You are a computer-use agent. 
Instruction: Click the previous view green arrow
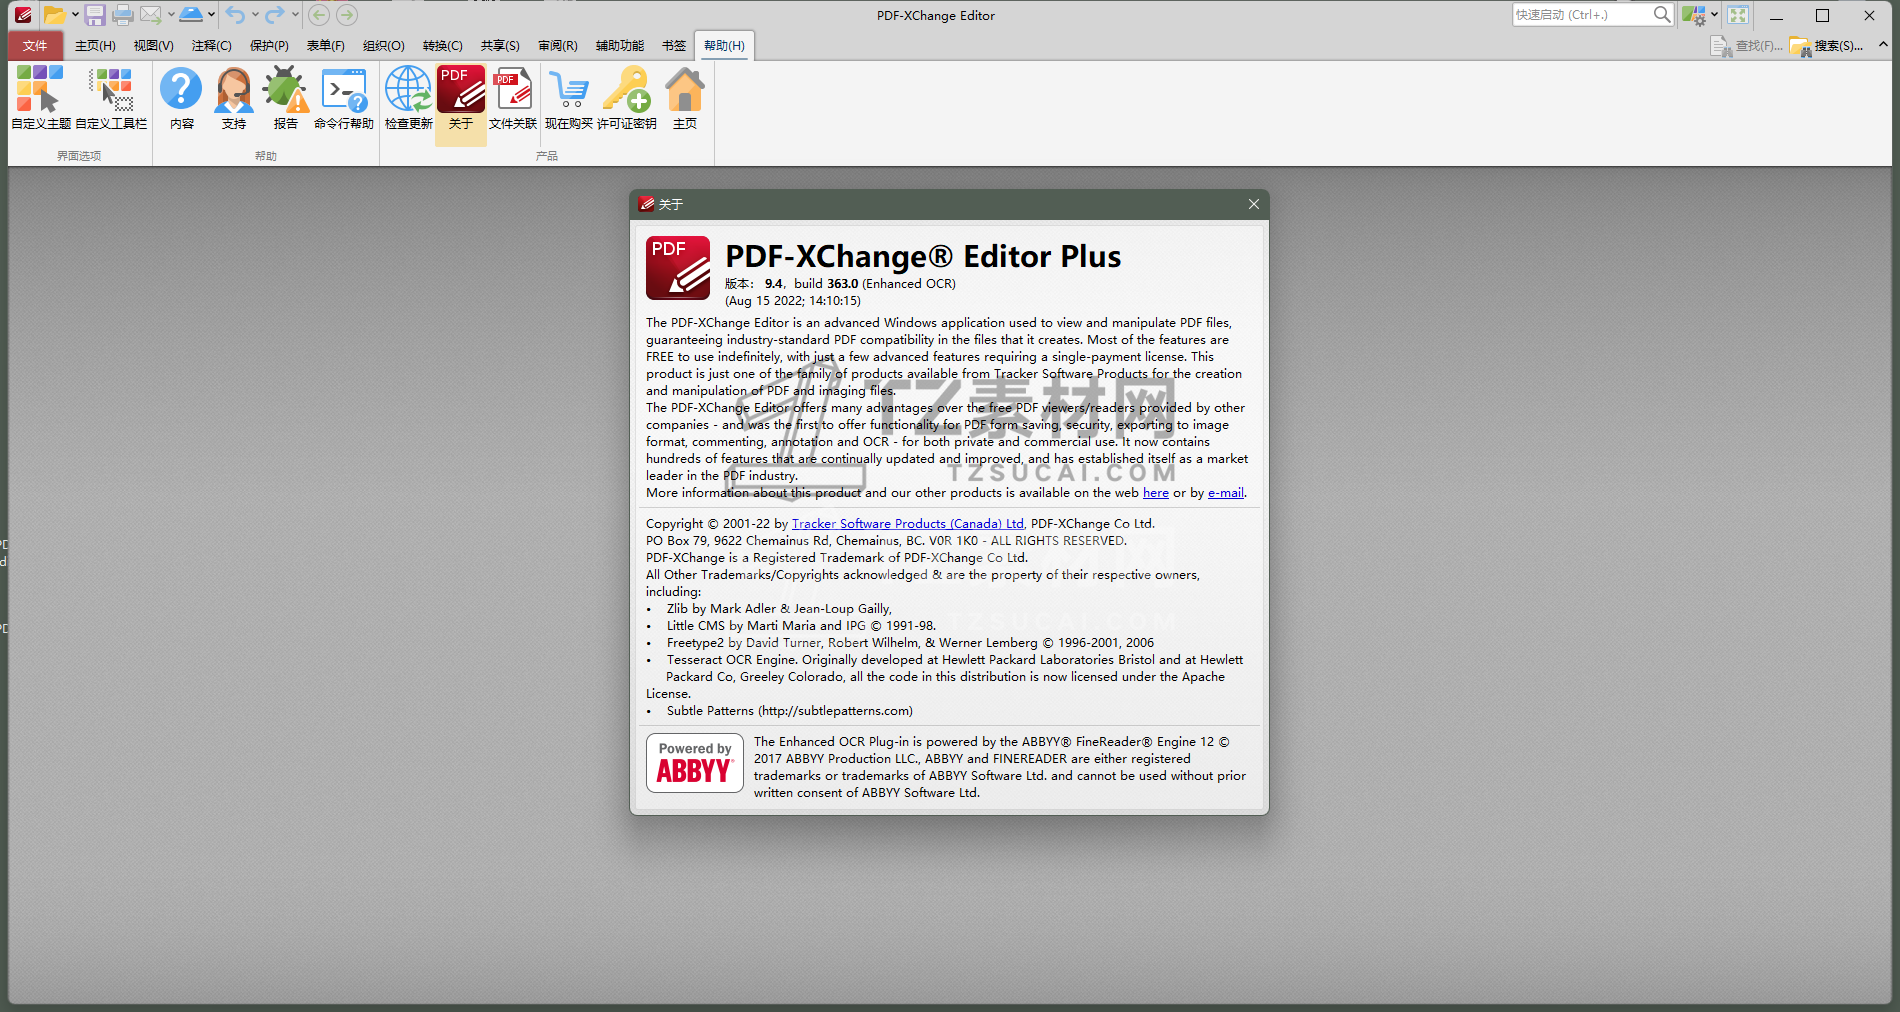click(319, 15)
